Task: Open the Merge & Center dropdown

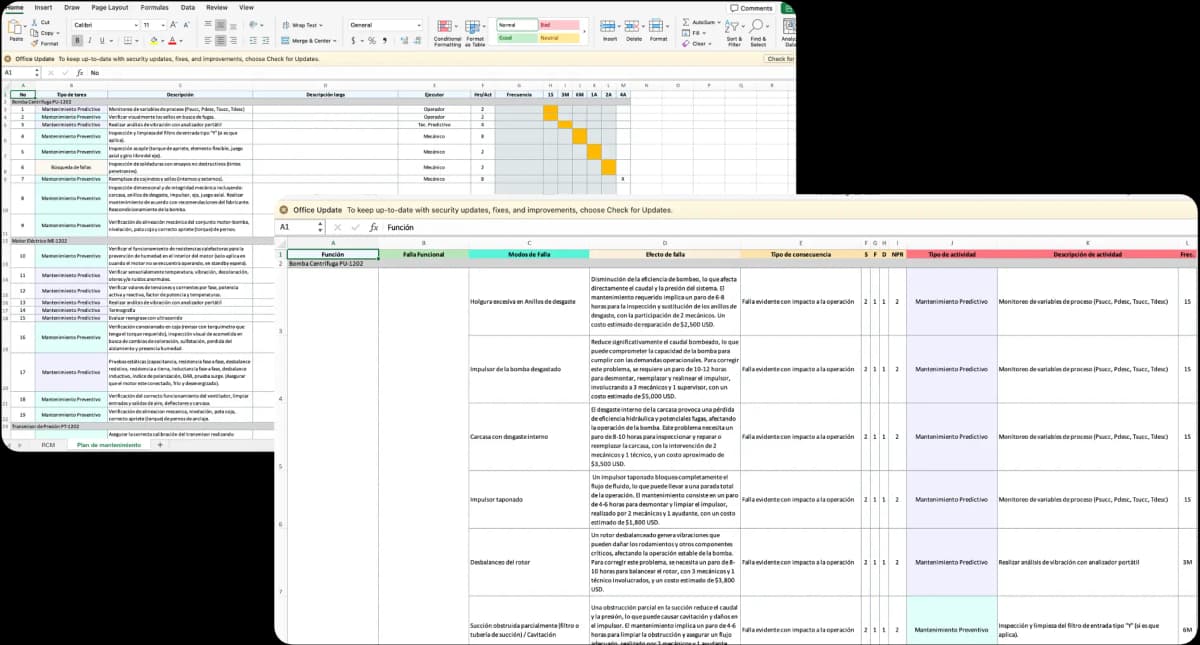Action: [x=310, y=41]
